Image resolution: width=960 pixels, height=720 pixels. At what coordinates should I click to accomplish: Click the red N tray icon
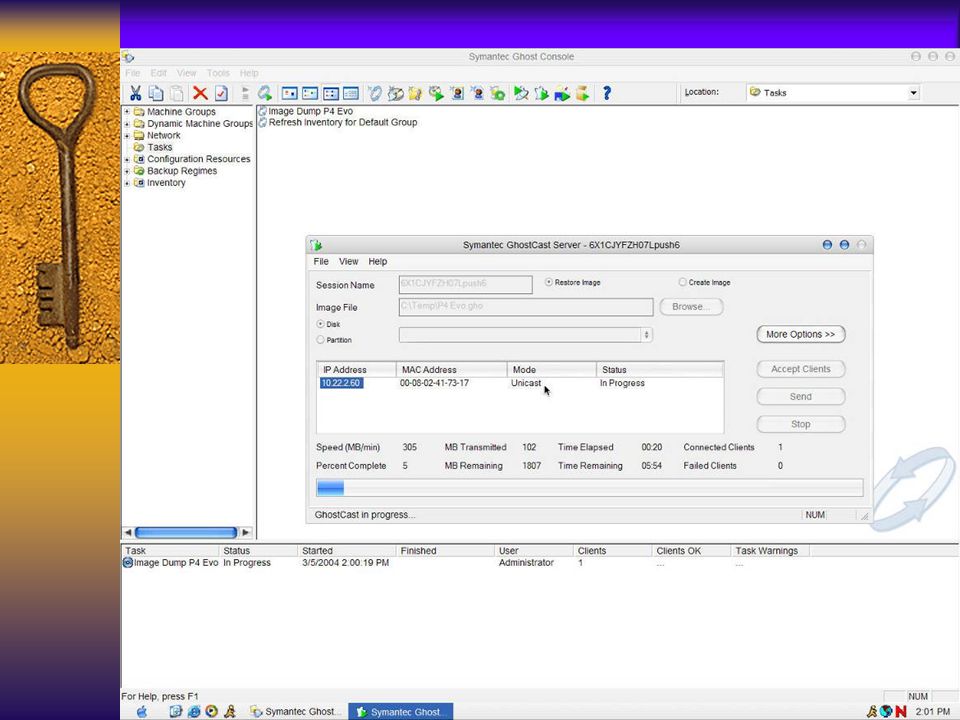tap(901, 711)
